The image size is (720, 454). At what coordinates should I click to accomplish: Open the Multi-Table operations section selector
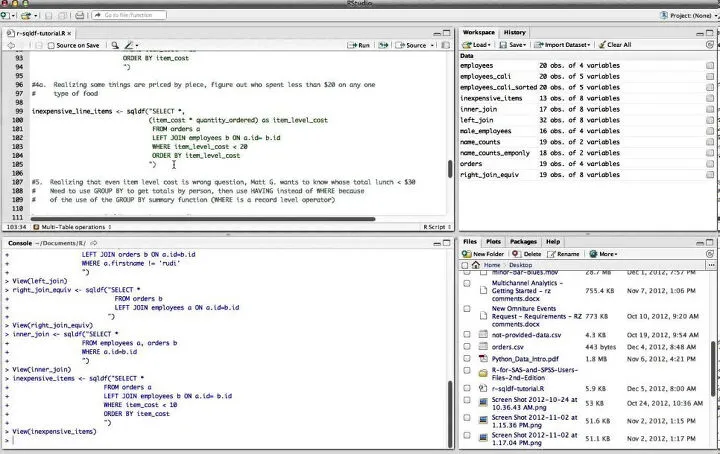(73, 227)
